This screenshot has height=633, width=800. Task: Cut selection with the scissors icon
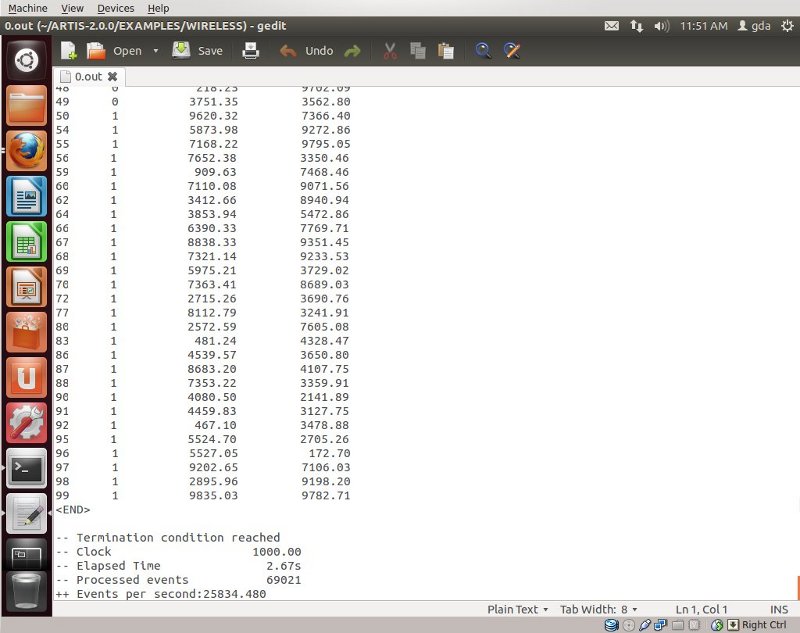click(x=390, y=51)
